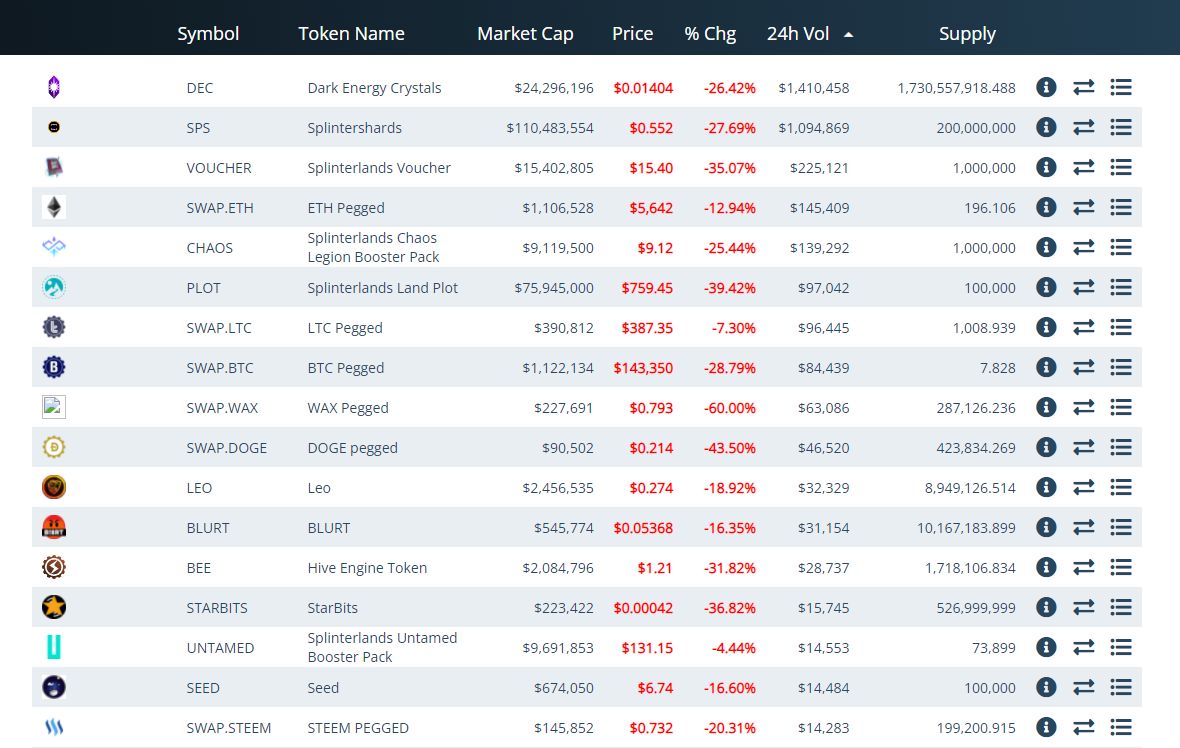Open info for DEC token
The height and width of the screenshot is (748, 1180).
1046,87
